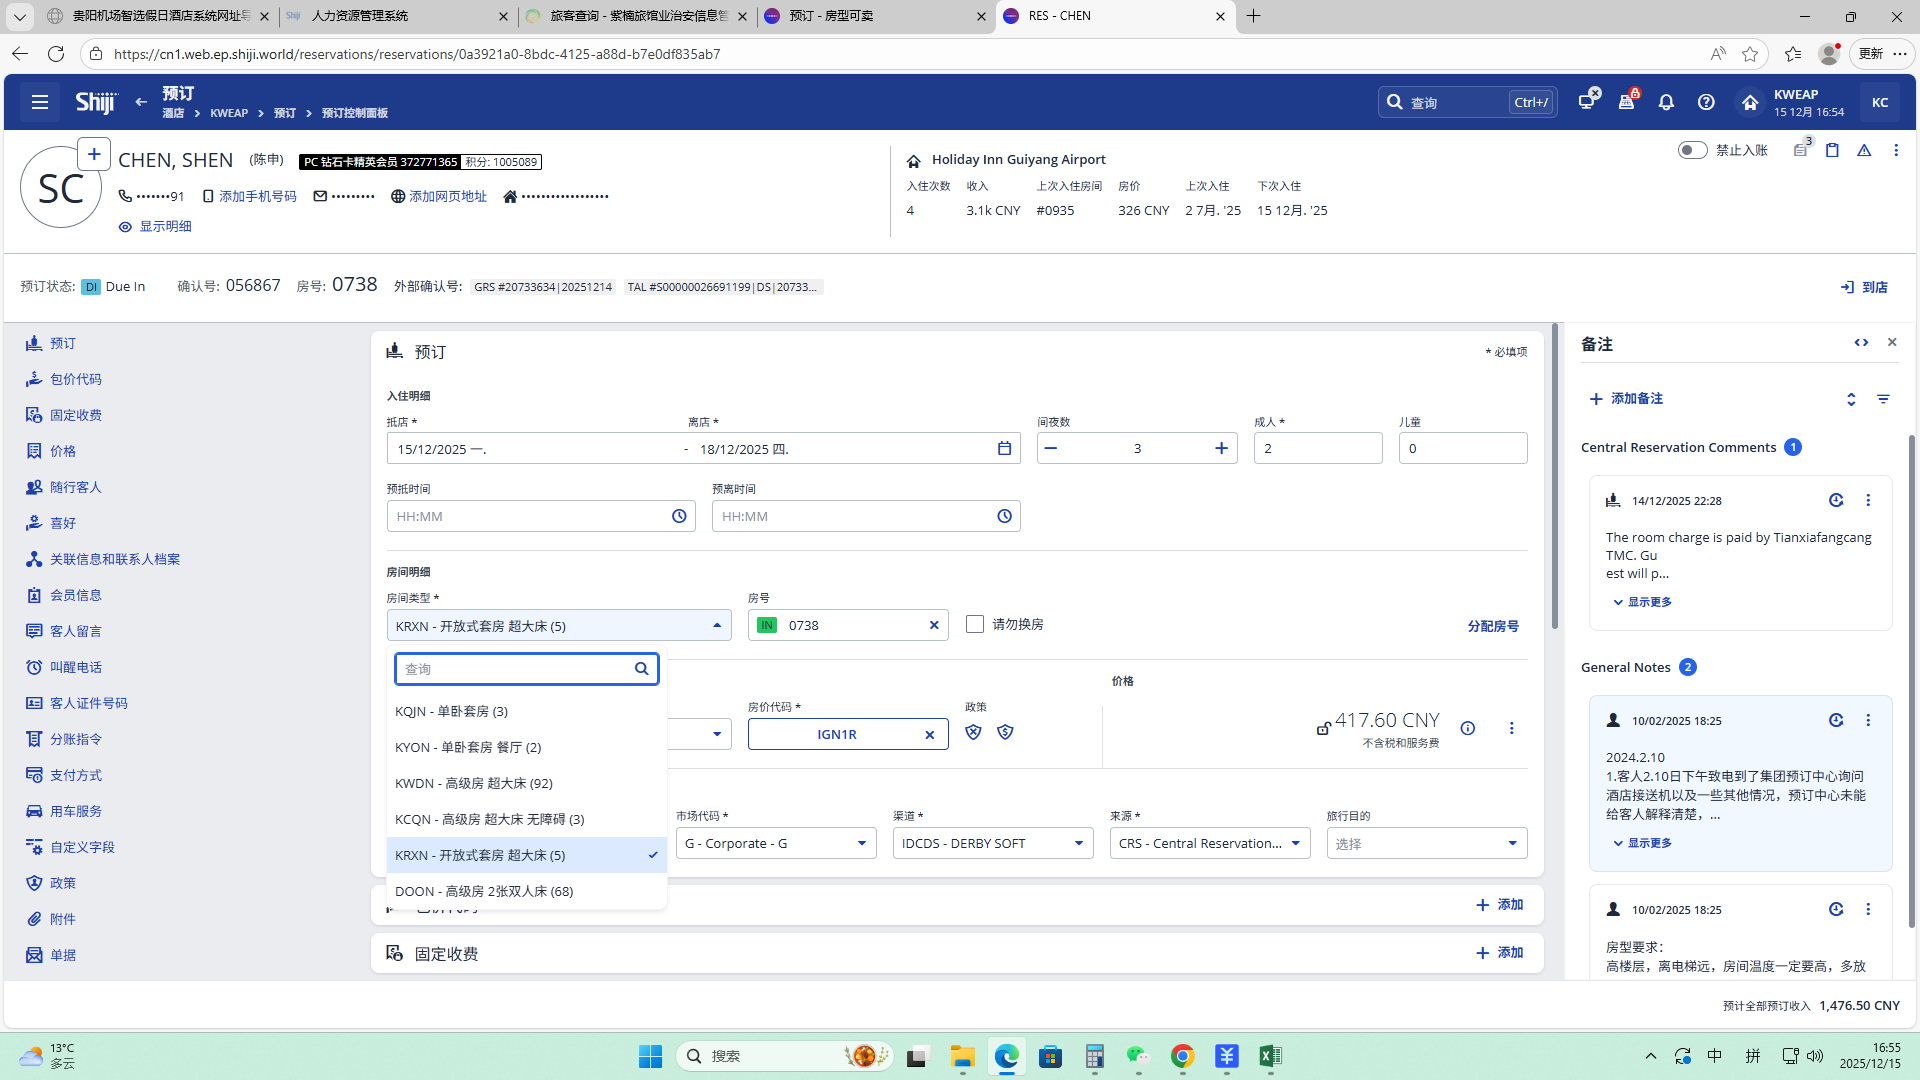Viewport: 1920px width, 1080px height.
Task: Expand the IDCDS - DERBY SOFT channel dropdown
Action: click(x=992, y=843)
